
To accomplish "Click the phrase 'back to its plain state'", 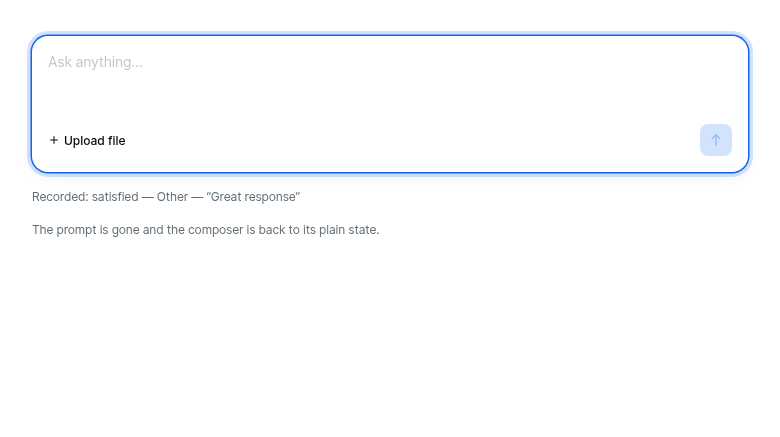I will pos(319,230).
